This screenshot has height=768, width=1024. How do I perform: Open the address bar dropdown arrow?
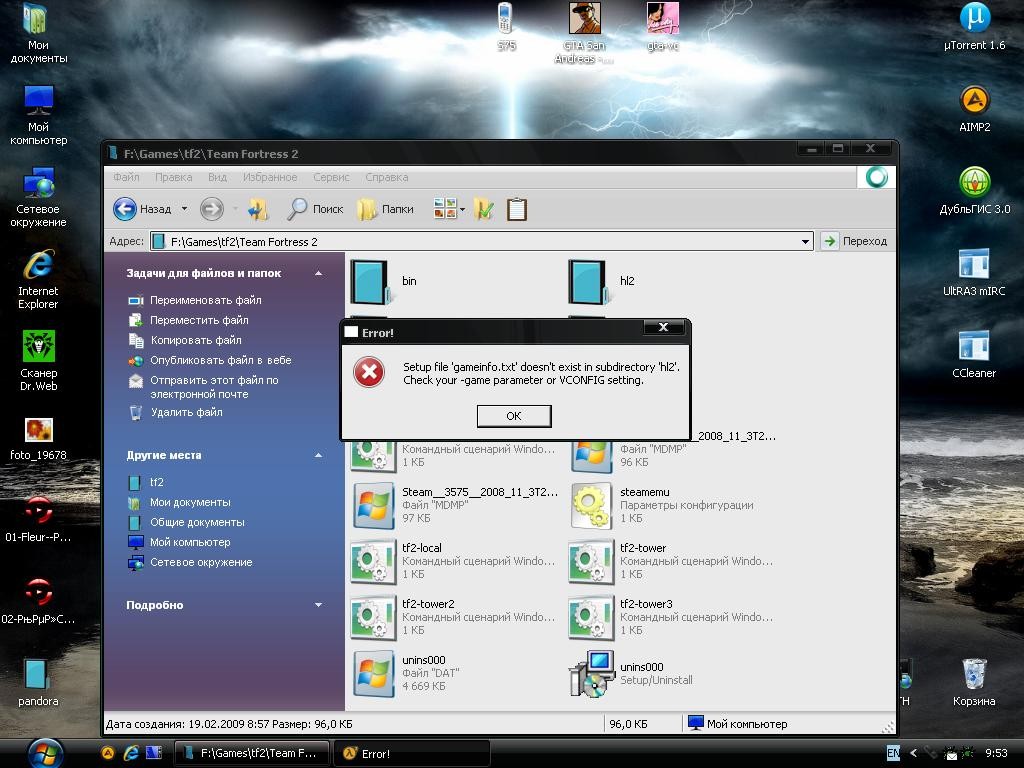[x=805, y=242]
